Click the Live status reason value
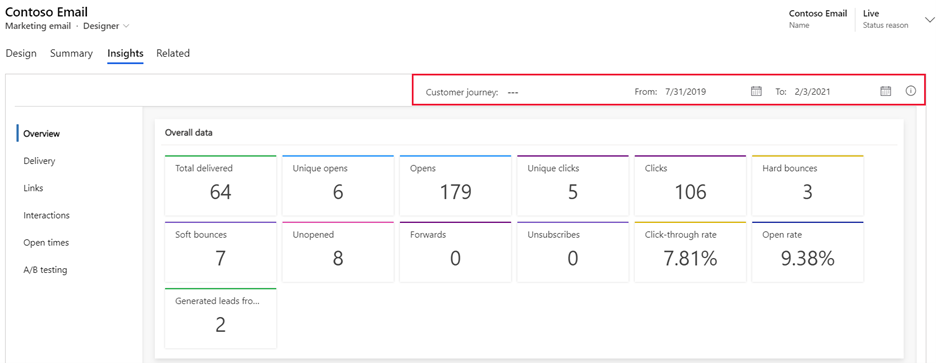936x363 pixels. coord(871,13)
